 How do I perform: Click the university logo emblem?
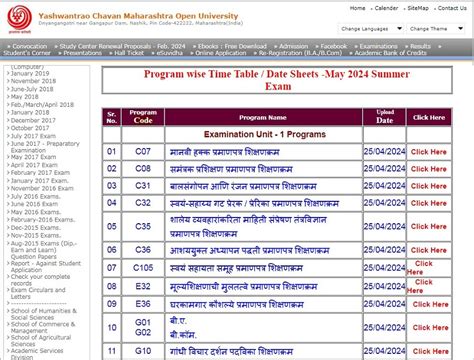(x=20, y=20)
